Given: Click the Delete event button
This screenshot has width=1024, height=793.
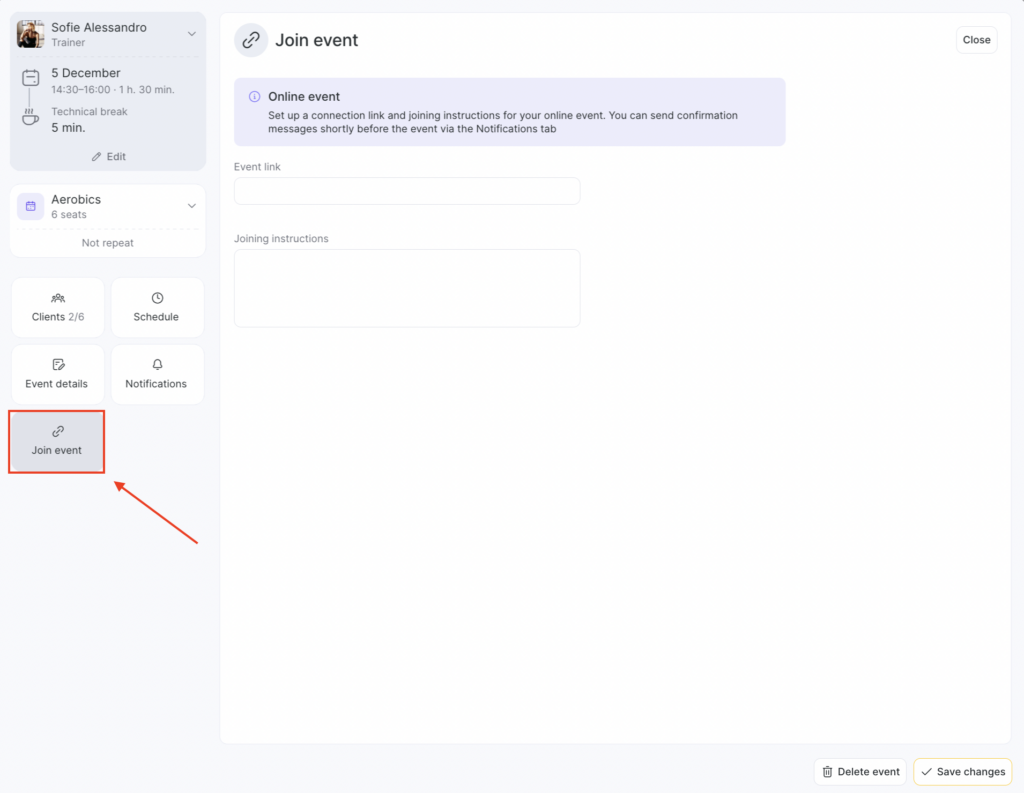Looking at the screenshot, I should tap(860, 772).
